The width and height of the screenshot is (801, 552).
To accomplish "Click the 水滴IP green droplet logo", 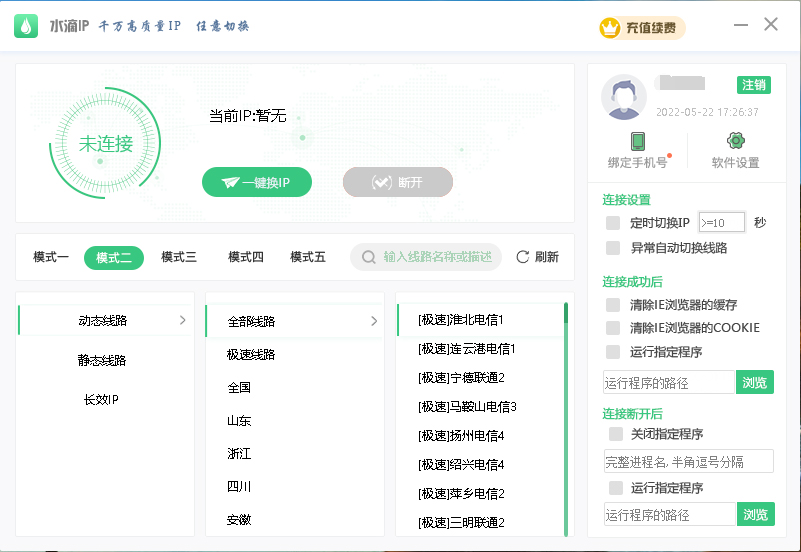I will pos(26,26).
